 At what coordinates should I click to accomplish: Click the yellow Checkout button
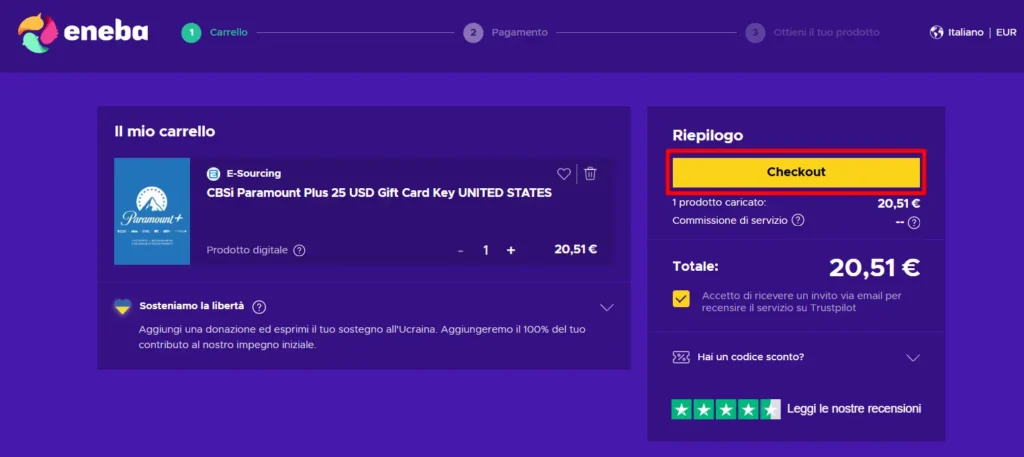point(796,172)
